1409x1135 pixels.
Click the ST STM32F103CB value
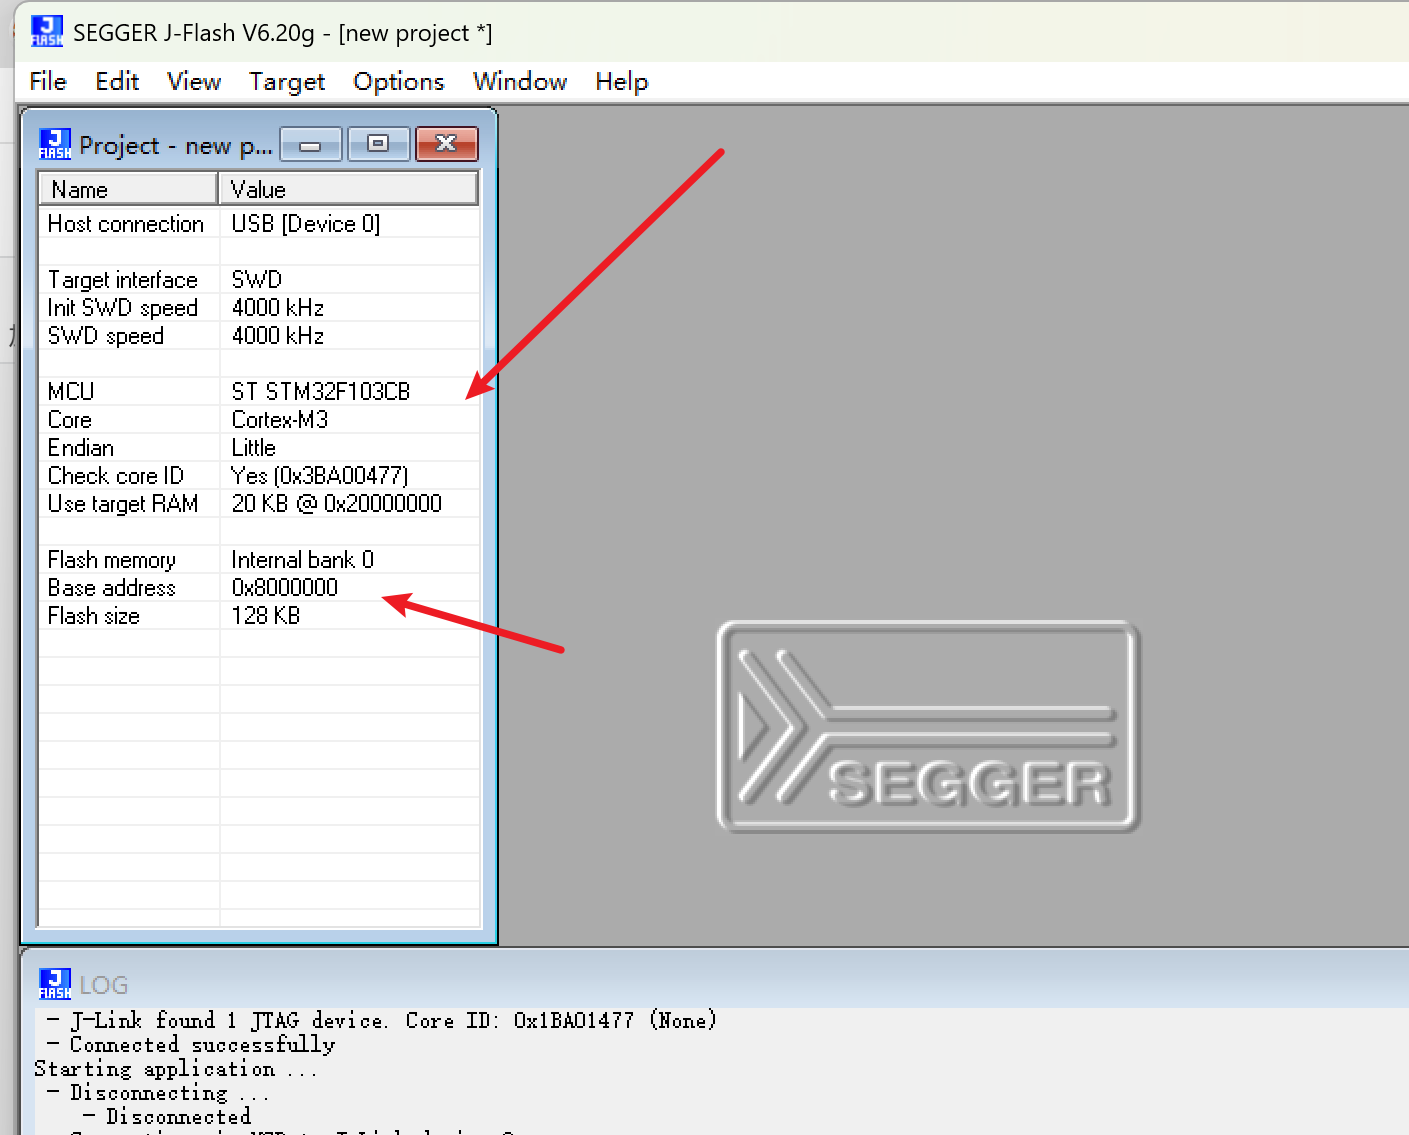tap(321, 392)
